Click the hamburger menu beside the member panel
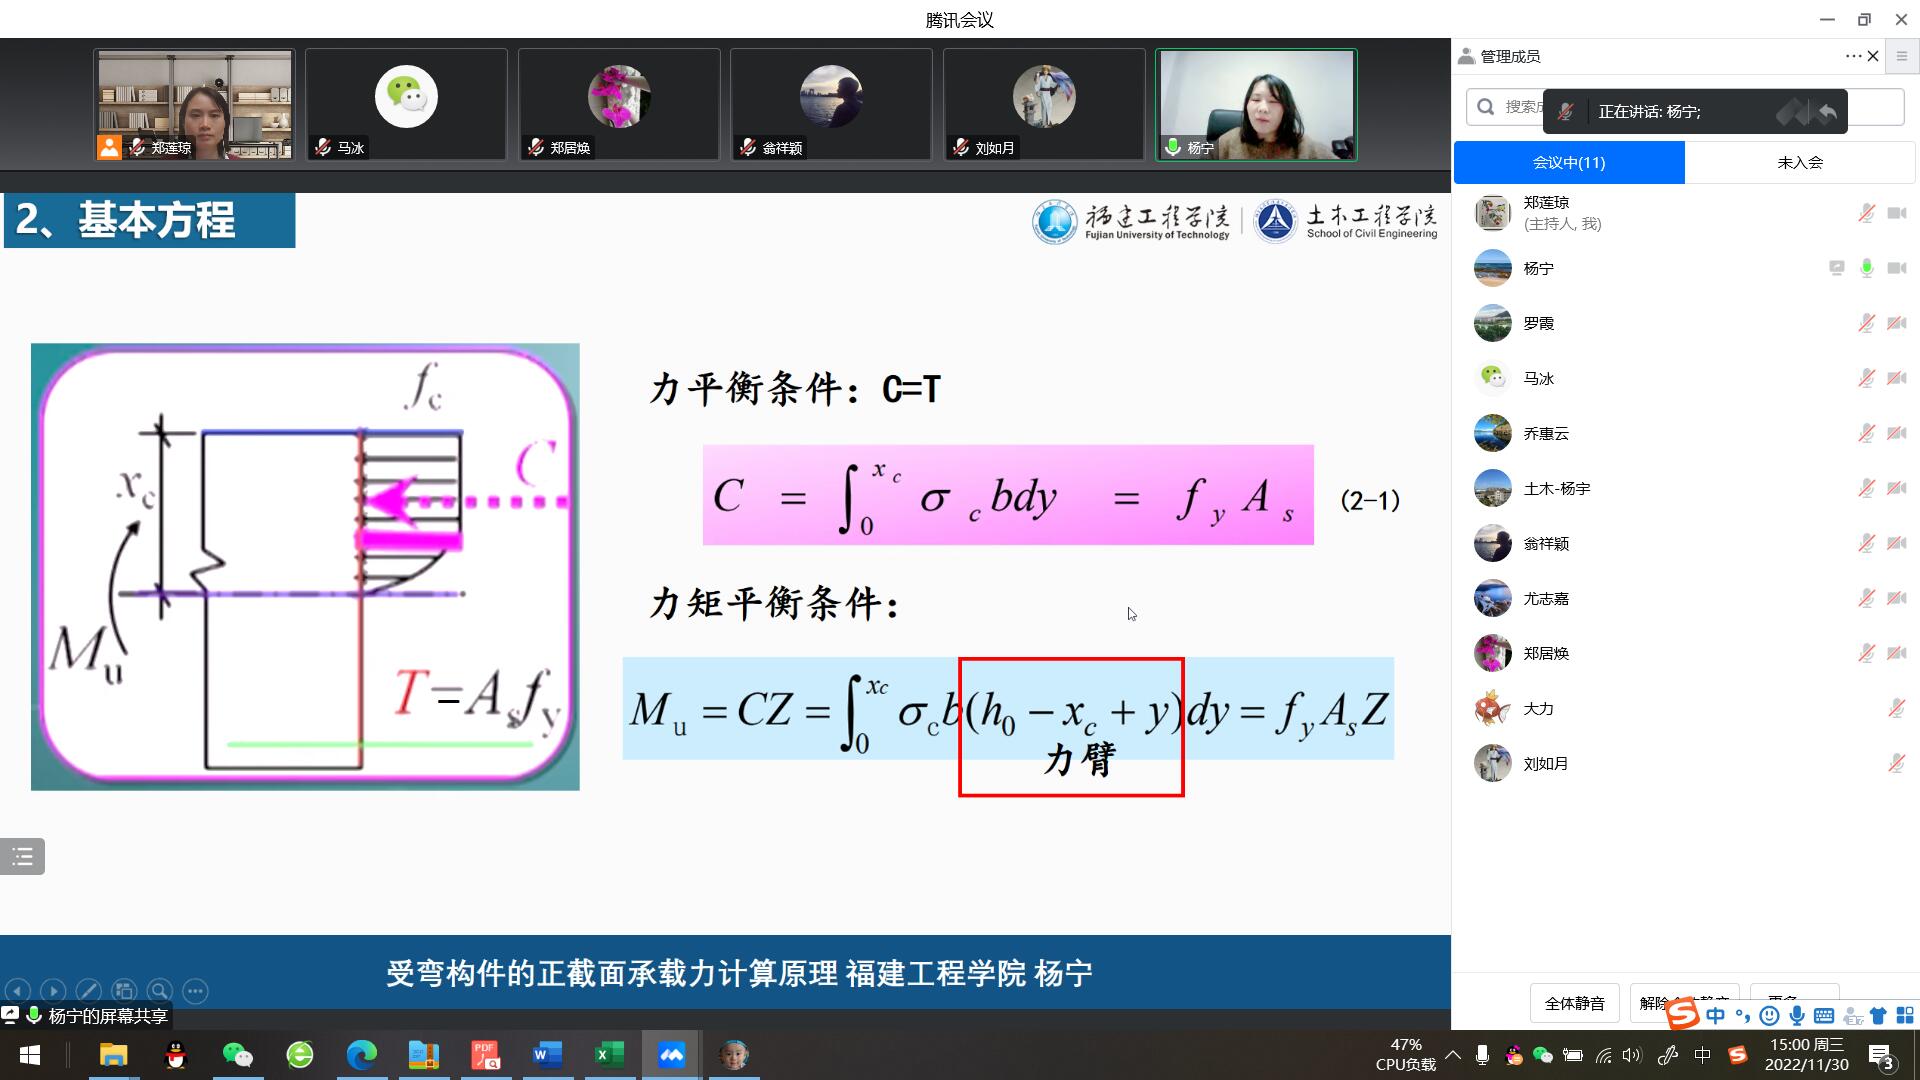 [1902, 57]
